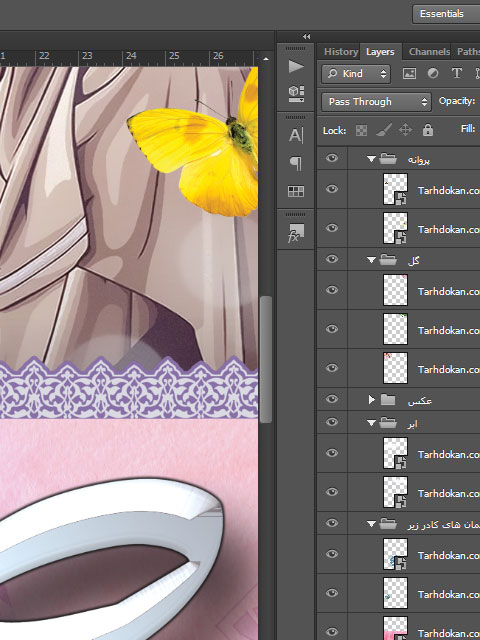Screen dimensions: 480x640
Task: Open the Pass Through blend mode dropdown
Action: click(x=376, y=102)
